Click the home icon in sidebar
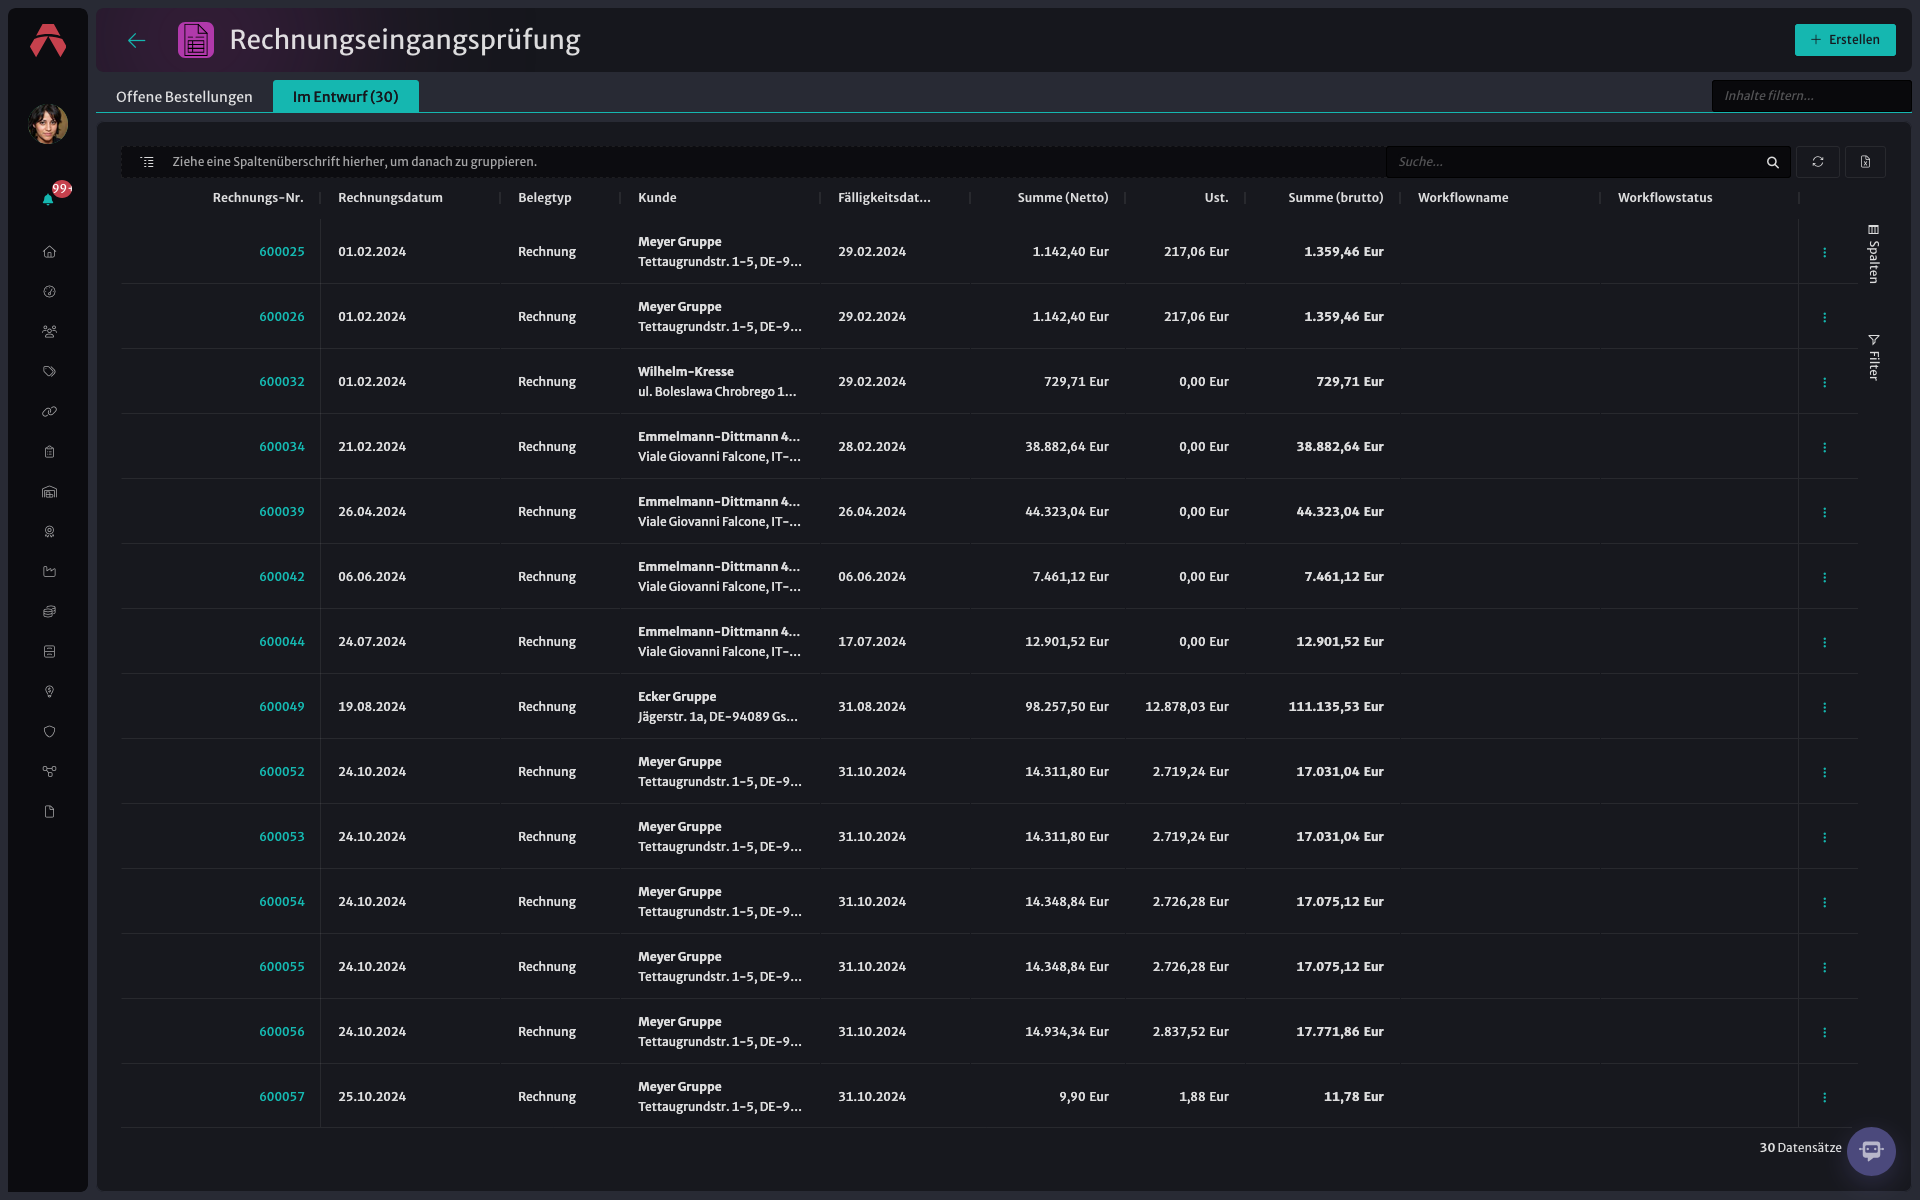The width and height of the screenshot is (1920, 1200). pos(49,252)
